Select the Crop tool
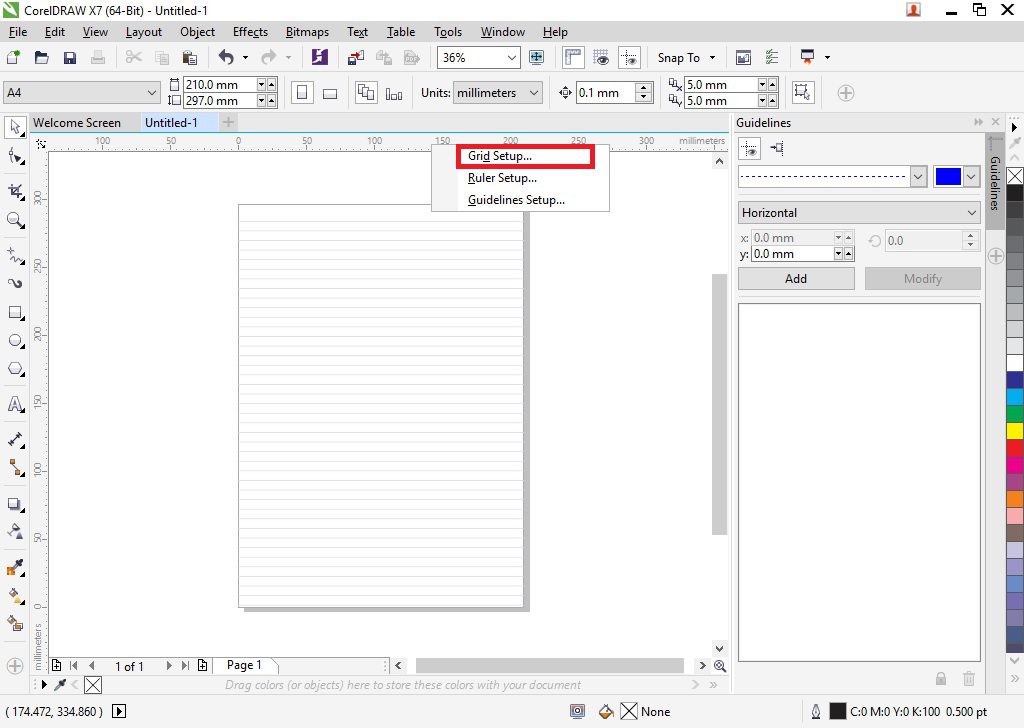 [15, 191]
